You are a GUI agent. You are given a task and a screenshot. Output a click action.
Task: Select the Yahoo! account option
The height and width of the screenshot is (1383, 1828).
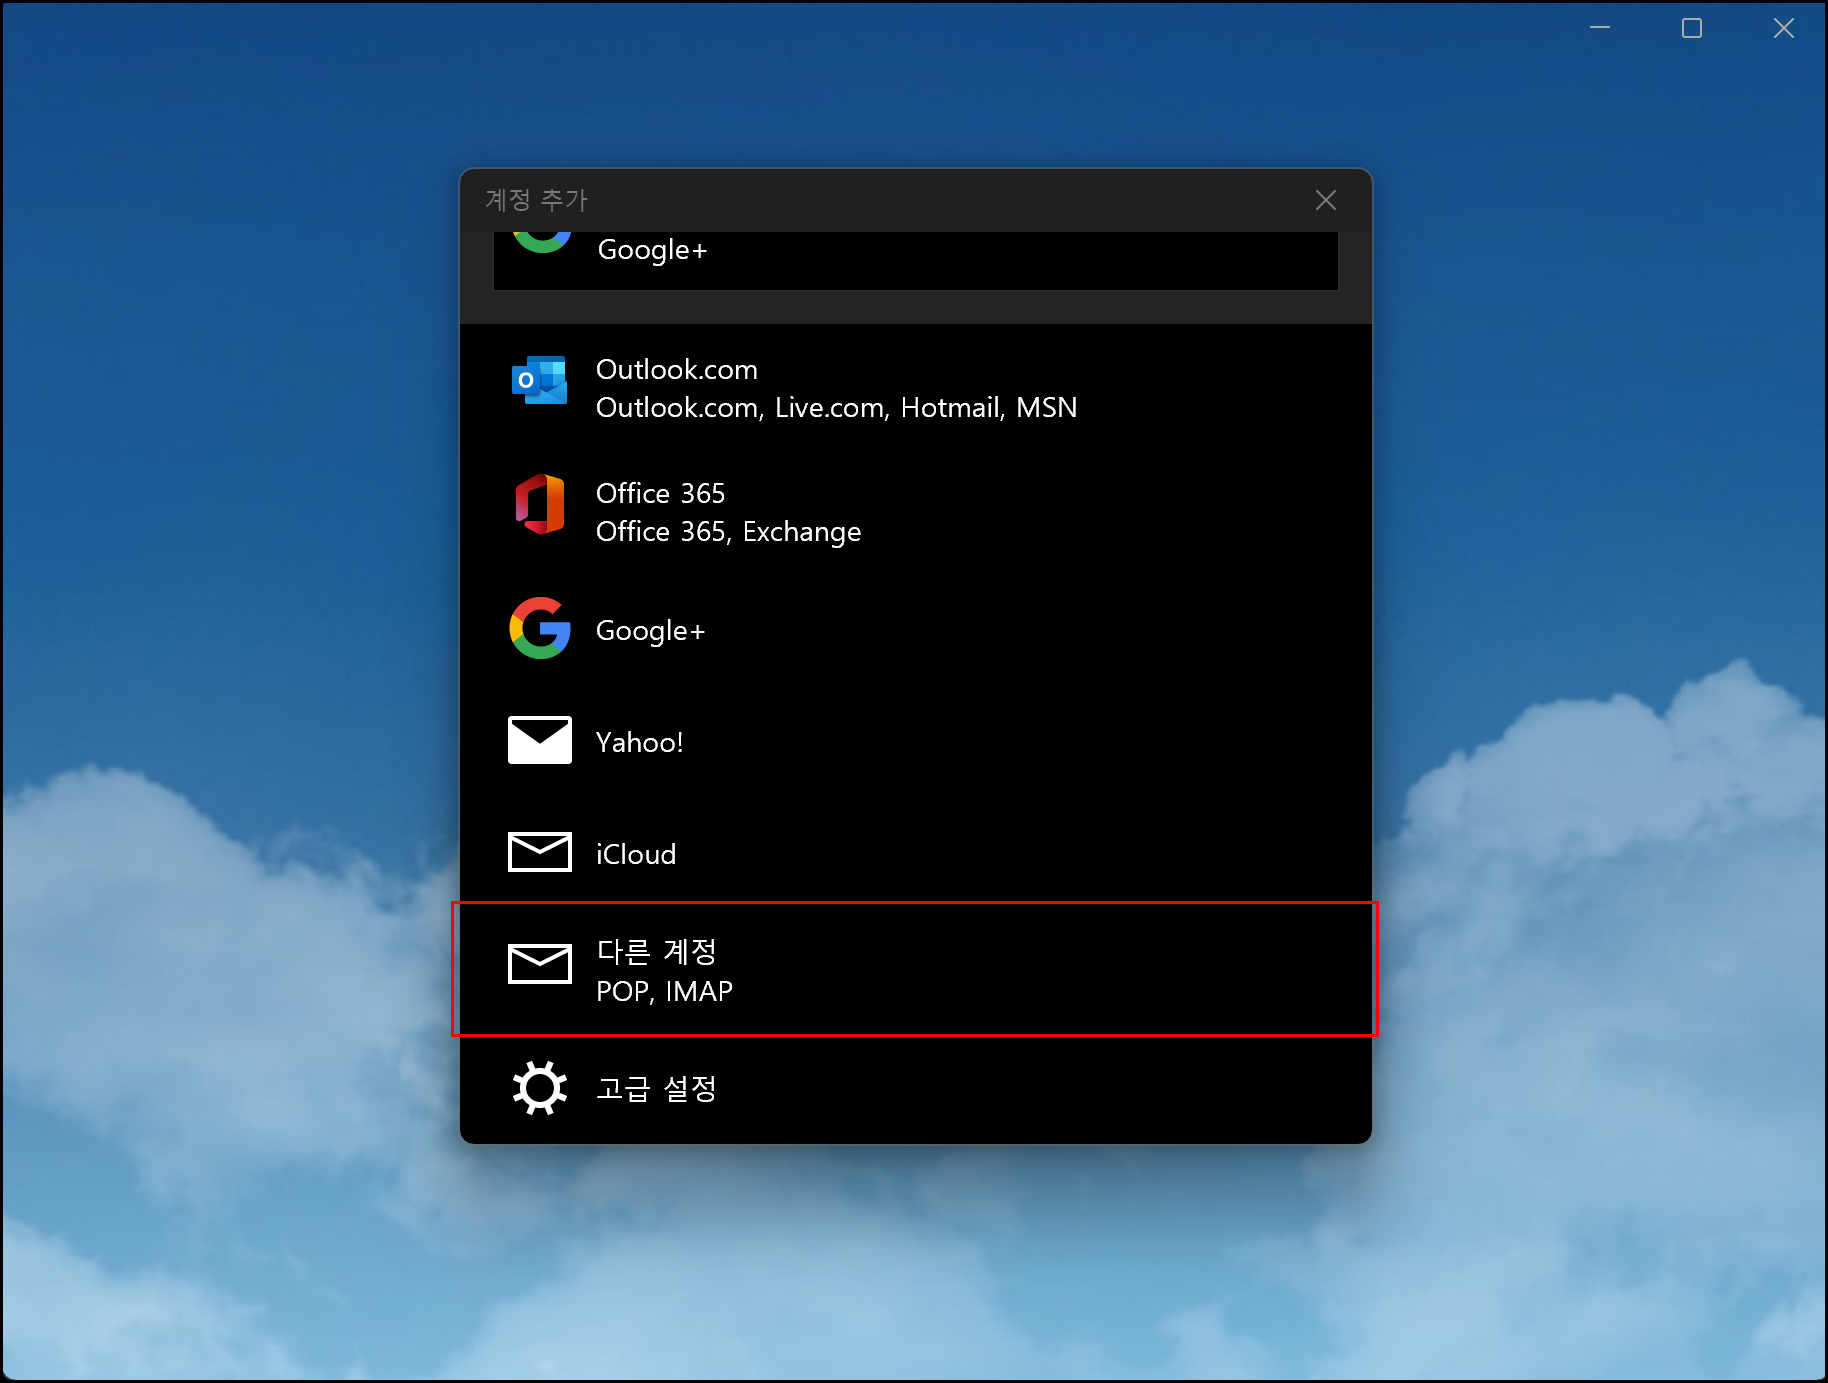click(x=916, y=742)
